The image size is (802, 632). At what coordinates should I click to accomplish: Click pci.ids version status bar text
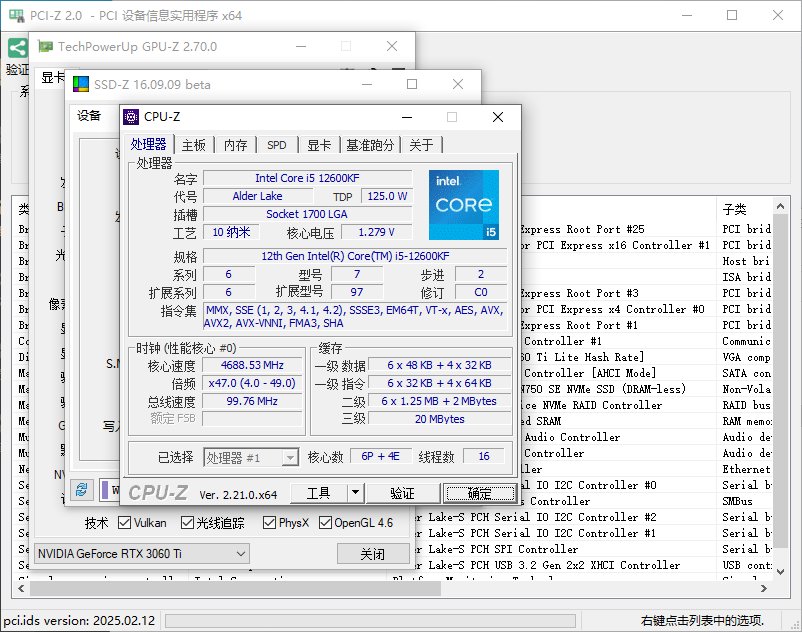(x=79, y=621)
